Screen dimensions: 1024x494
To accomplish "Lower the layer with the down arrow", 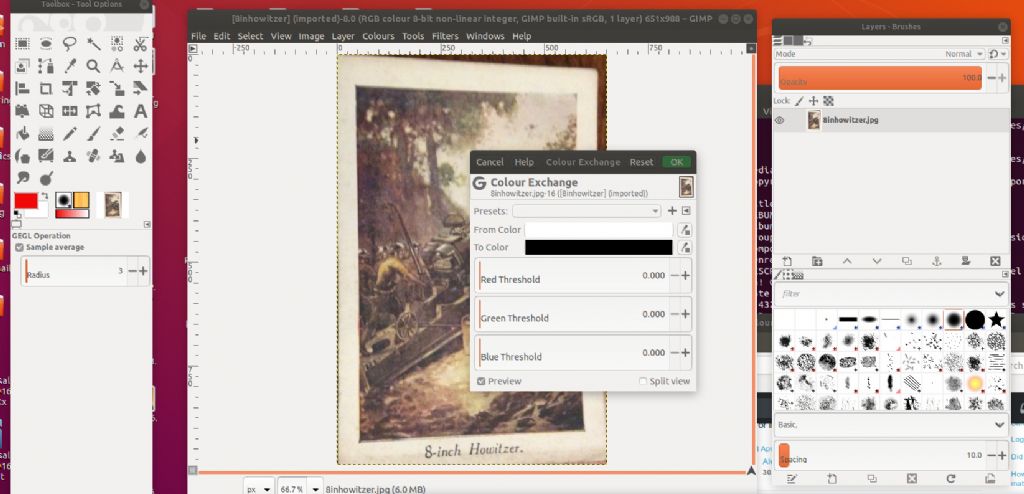I will [877, 261].
